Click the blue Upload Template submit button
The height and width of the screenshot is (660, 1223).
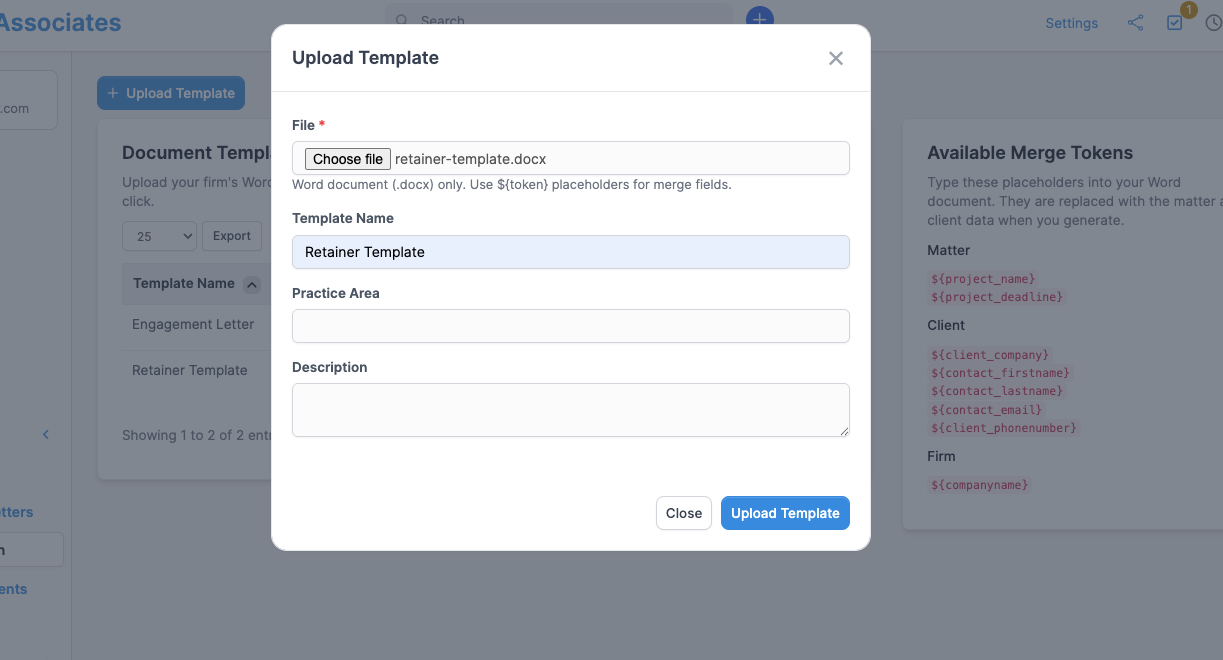pos(785,513)
